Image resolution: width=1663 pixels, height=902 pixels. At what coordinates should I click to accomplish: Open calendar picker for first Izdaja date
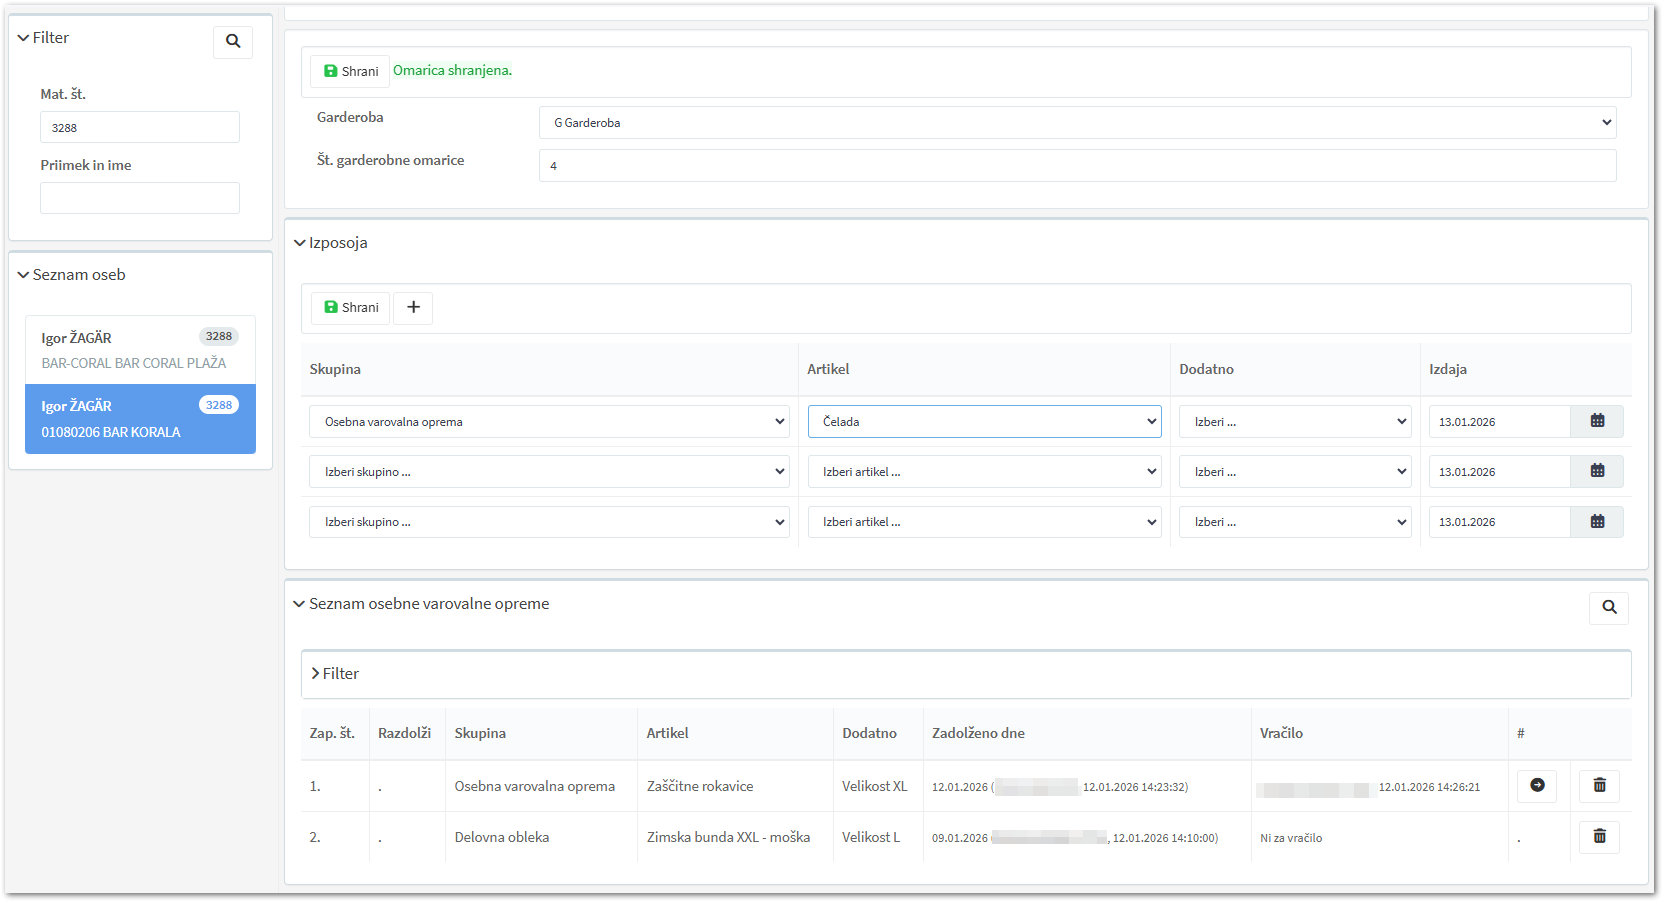pos(1597,422)
